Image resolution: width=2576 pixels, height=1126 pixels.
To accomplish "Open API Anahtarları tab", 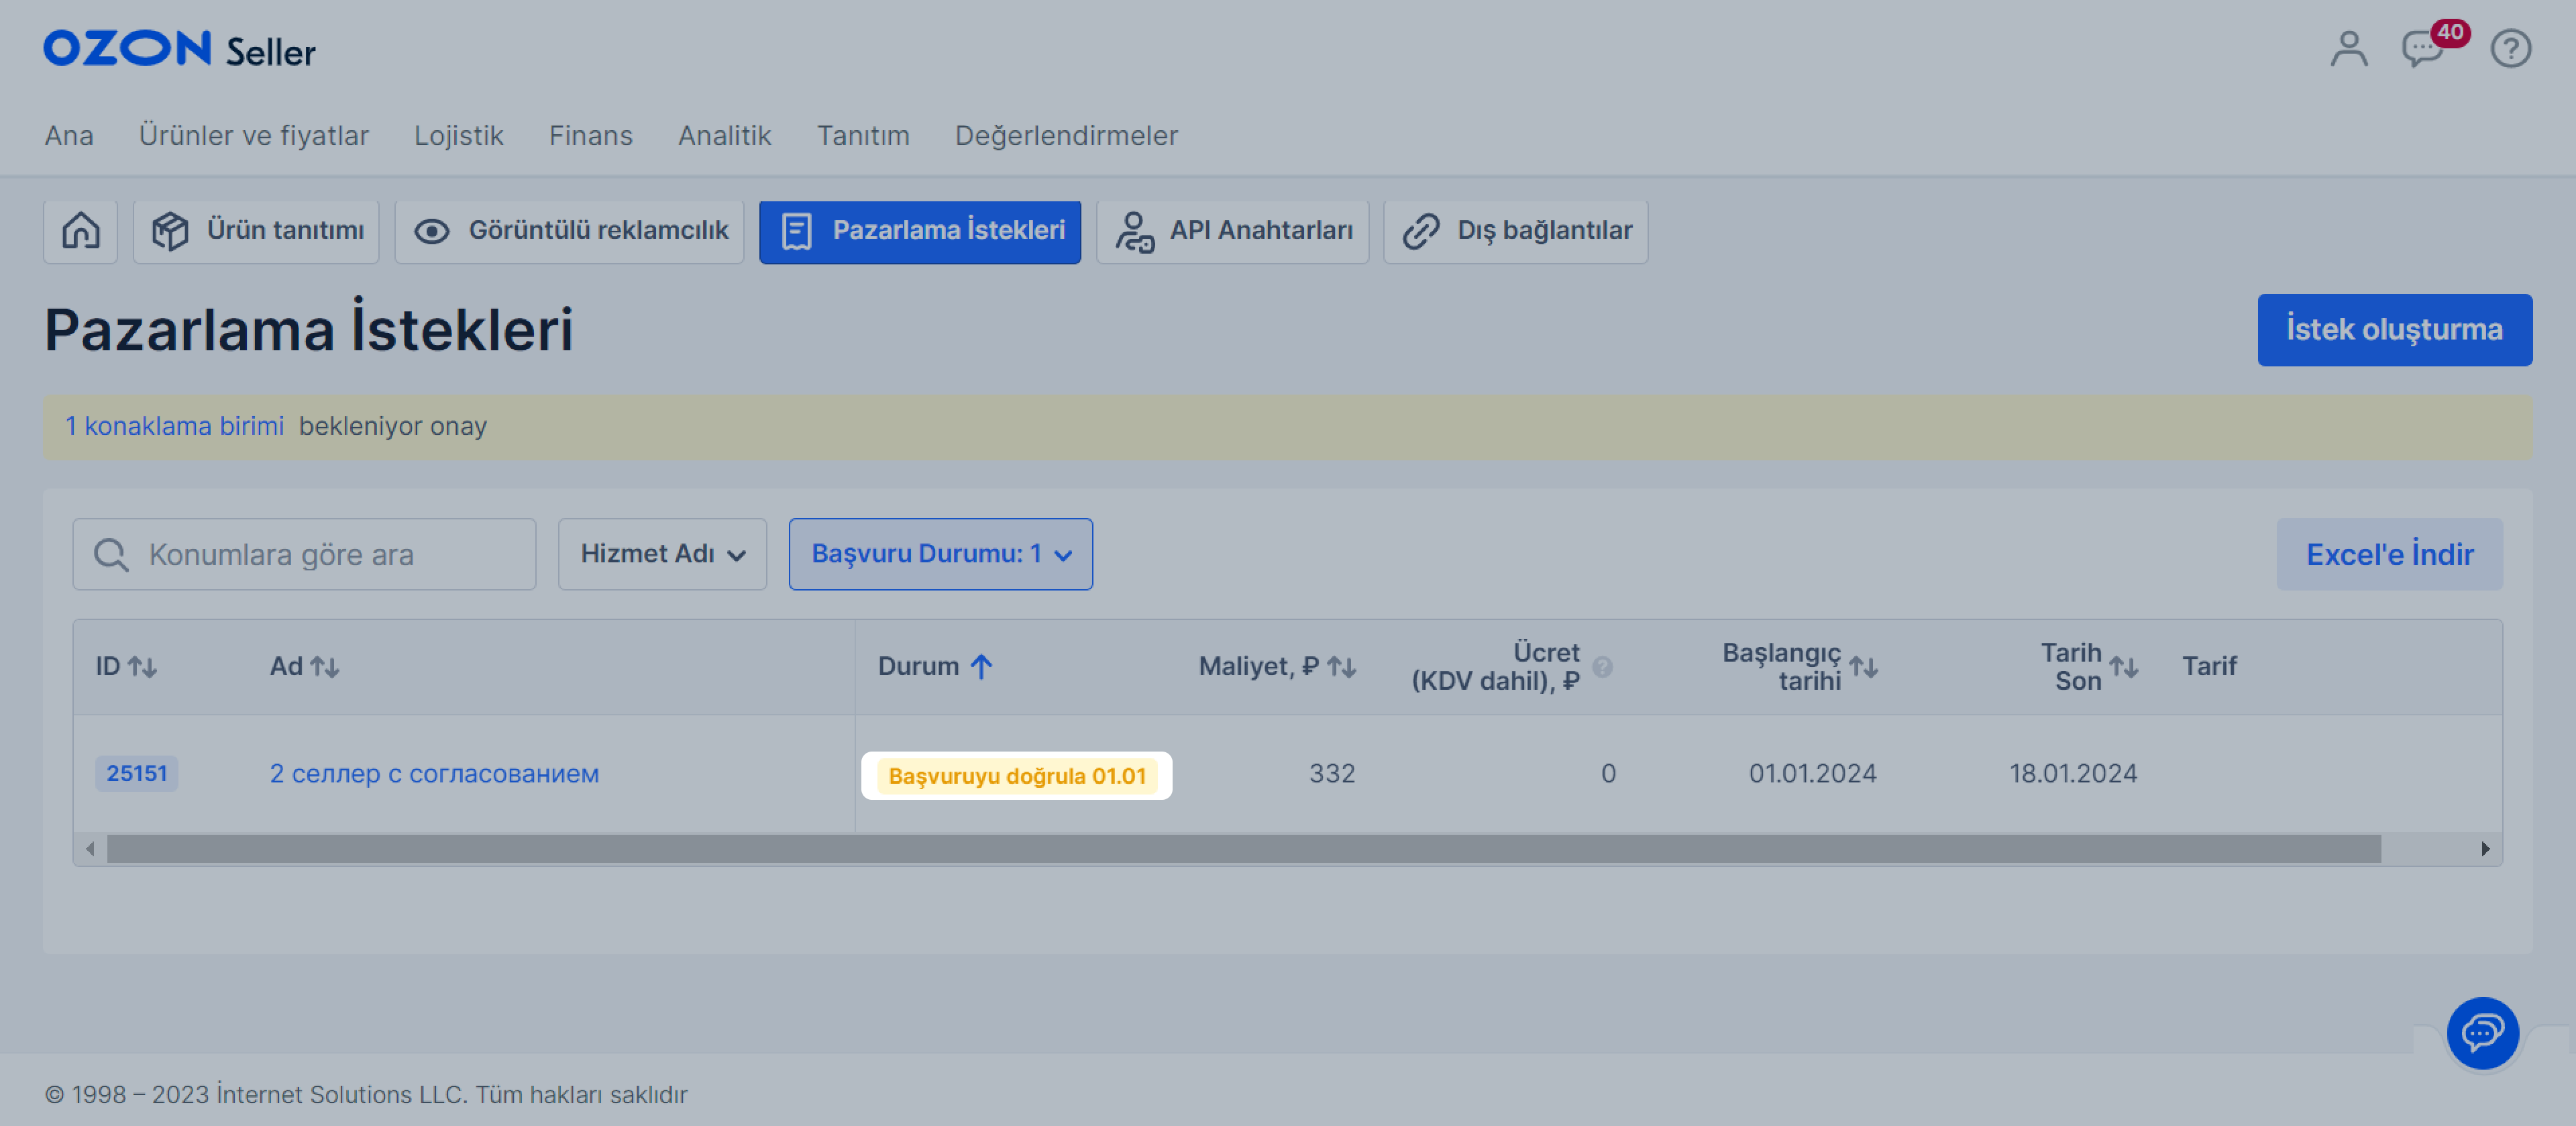I will pos(1232,231).
